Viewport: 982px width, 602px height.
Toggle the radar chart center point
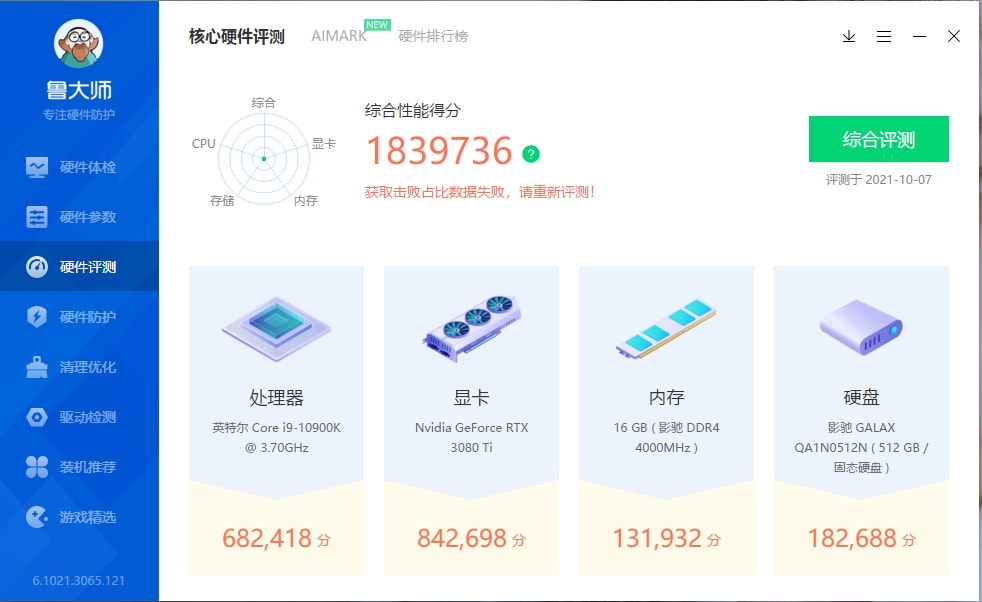263,156
